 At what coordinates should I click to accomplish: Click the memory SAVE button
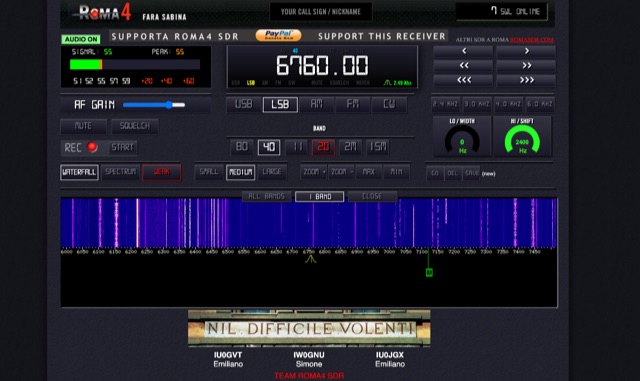pyautogui.click(x=471, y=173)
